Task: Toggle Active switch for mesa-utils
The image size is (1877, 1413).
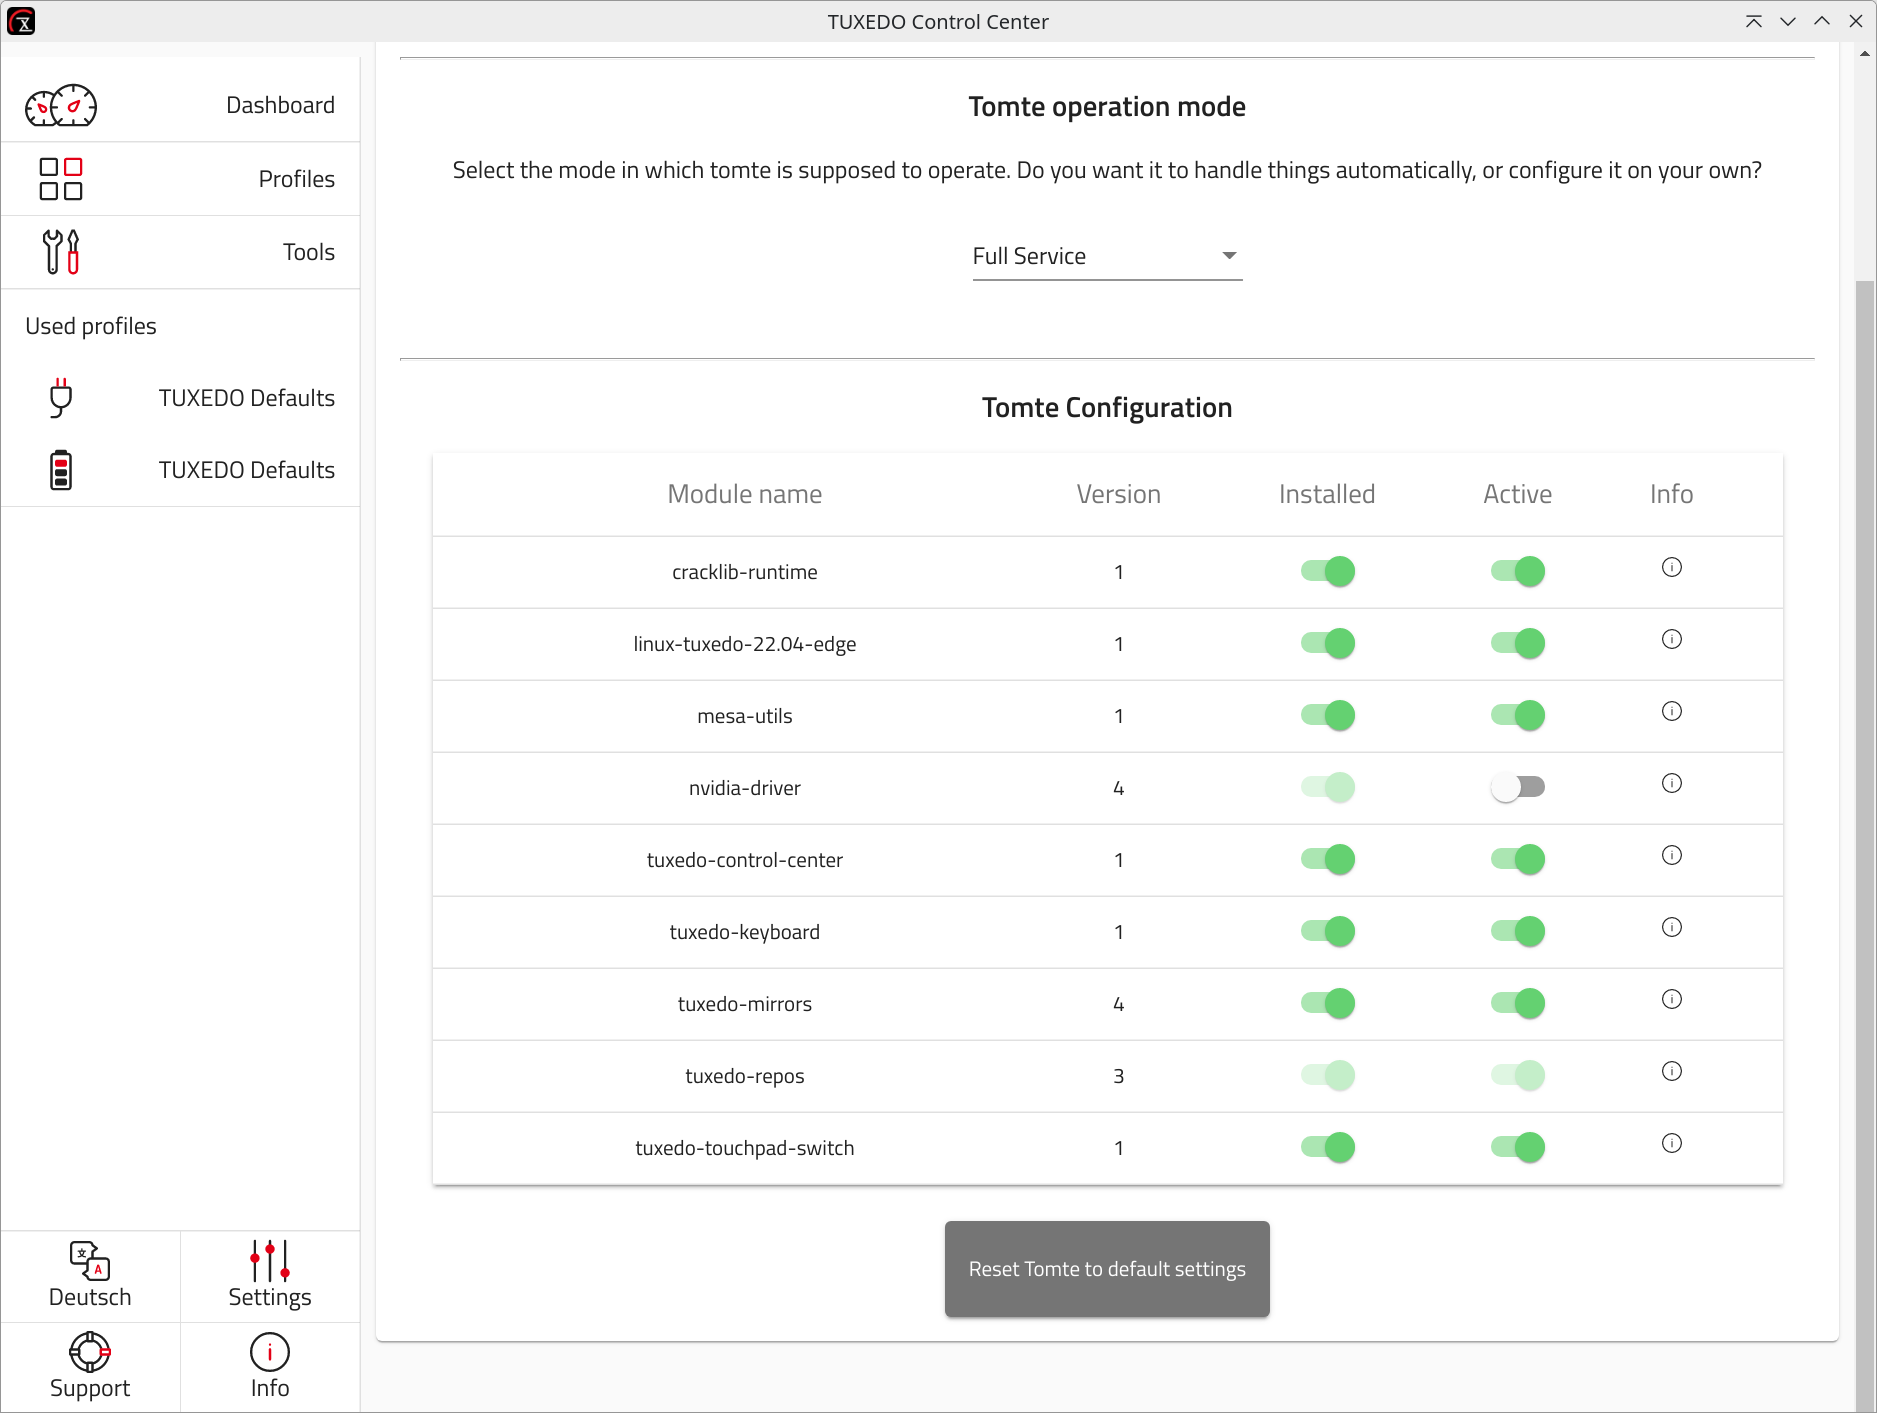Action: [1518, 715]
